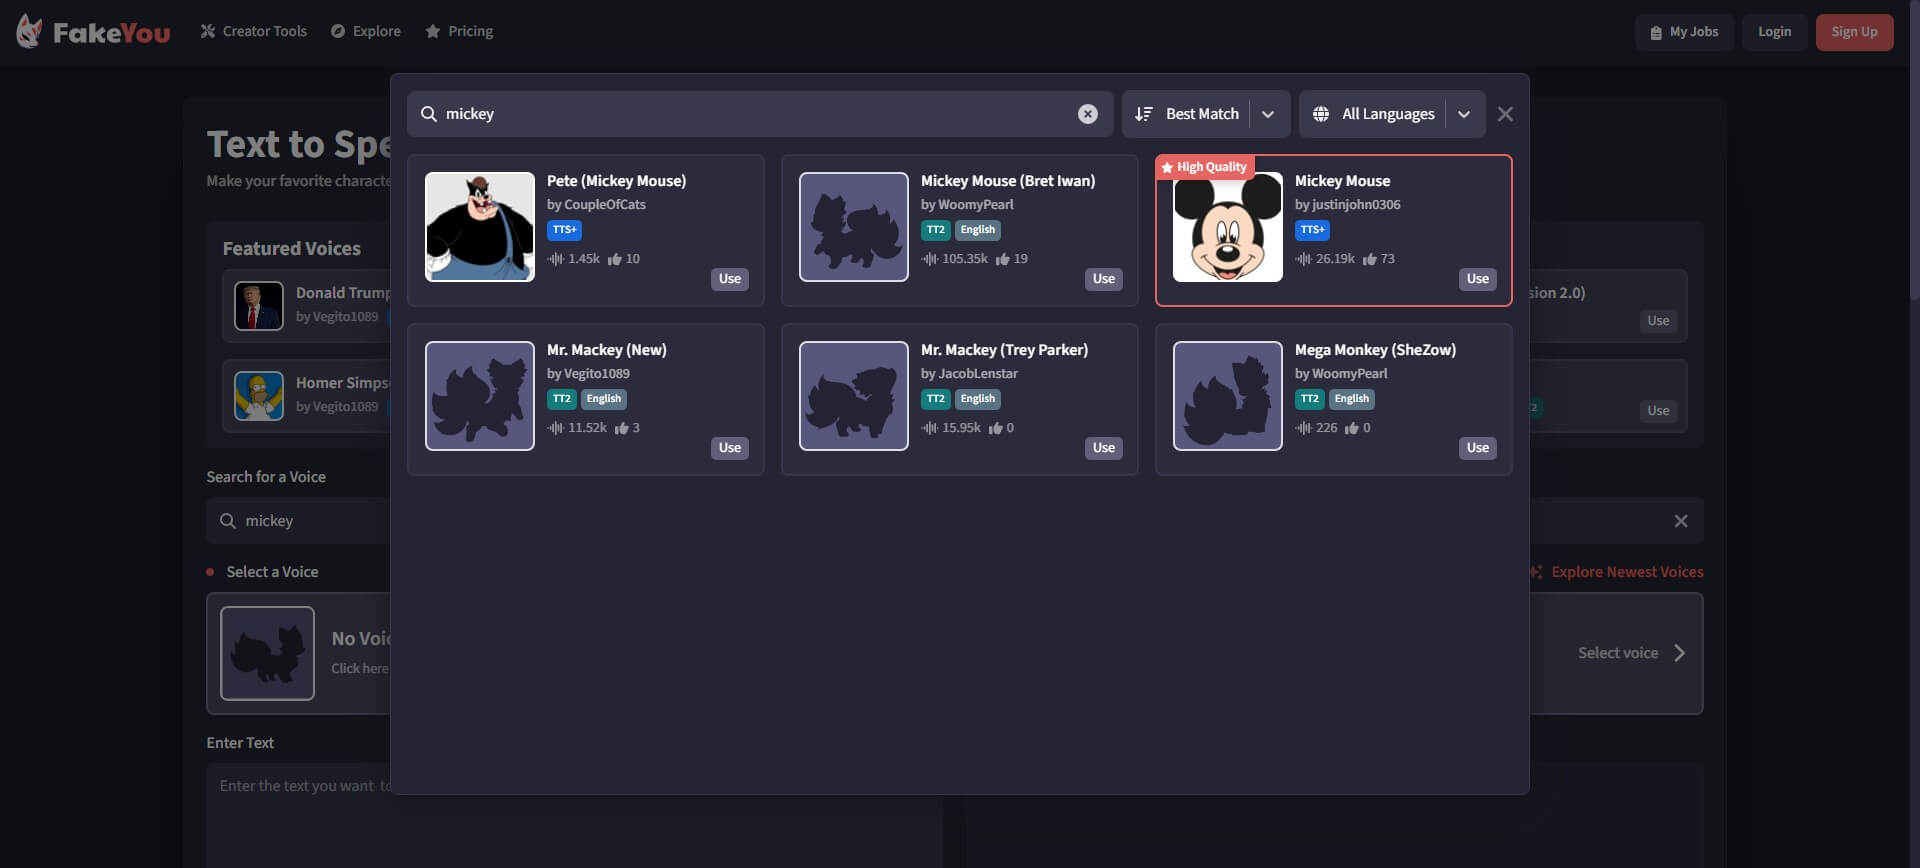Use the Pete (Mickey Mouse) voice

pos(730,279)
